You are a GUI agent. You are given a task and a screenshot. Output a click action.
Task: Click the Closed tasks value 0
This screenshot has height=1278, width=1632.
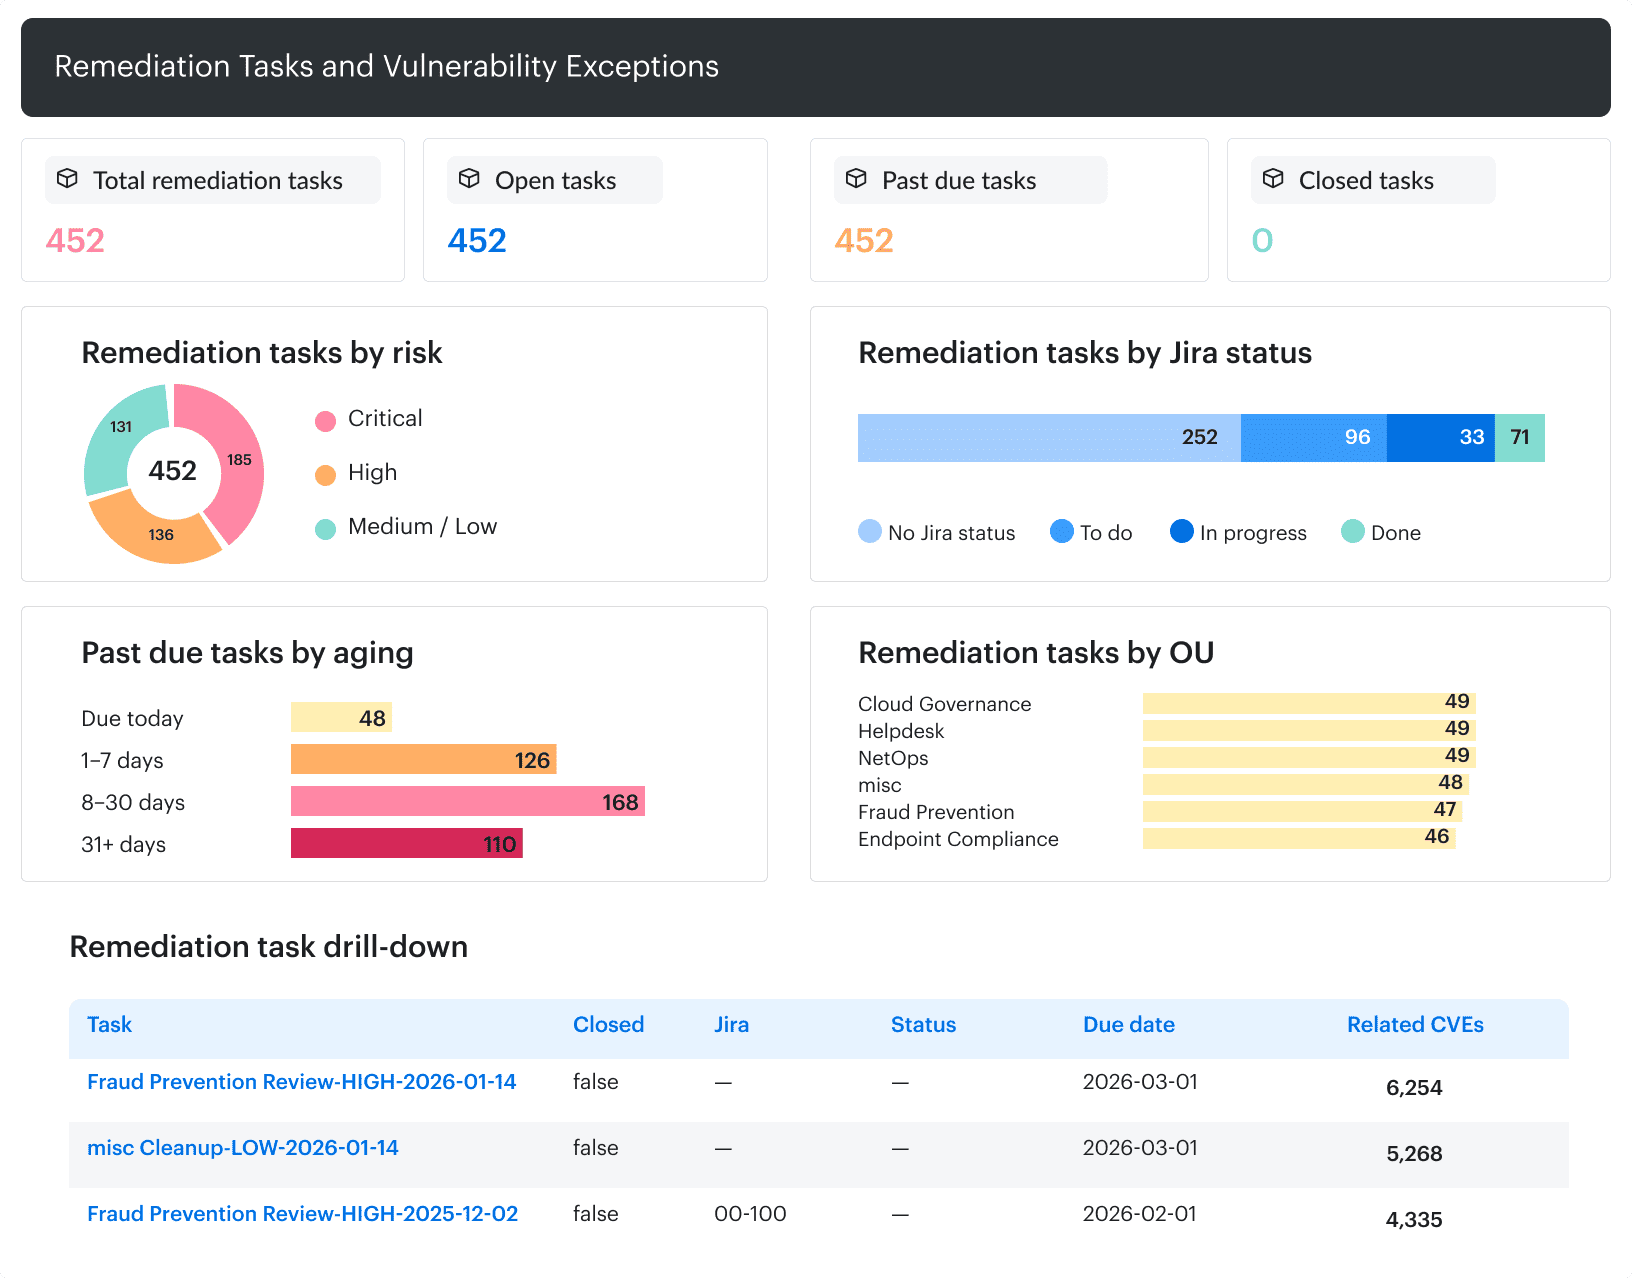(1262, 241)
